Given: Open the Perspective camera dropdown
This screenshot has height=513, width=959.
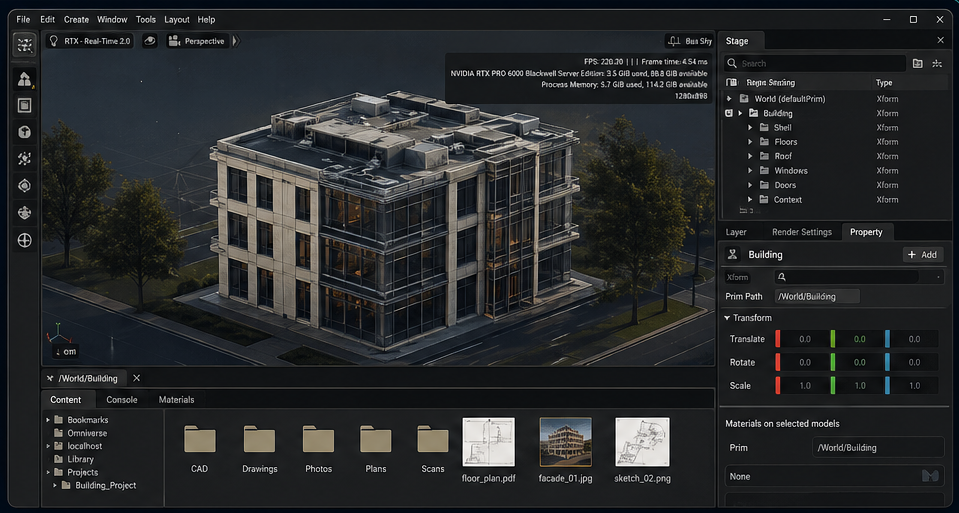Looking at the screenshot, I should click(197, 41).
